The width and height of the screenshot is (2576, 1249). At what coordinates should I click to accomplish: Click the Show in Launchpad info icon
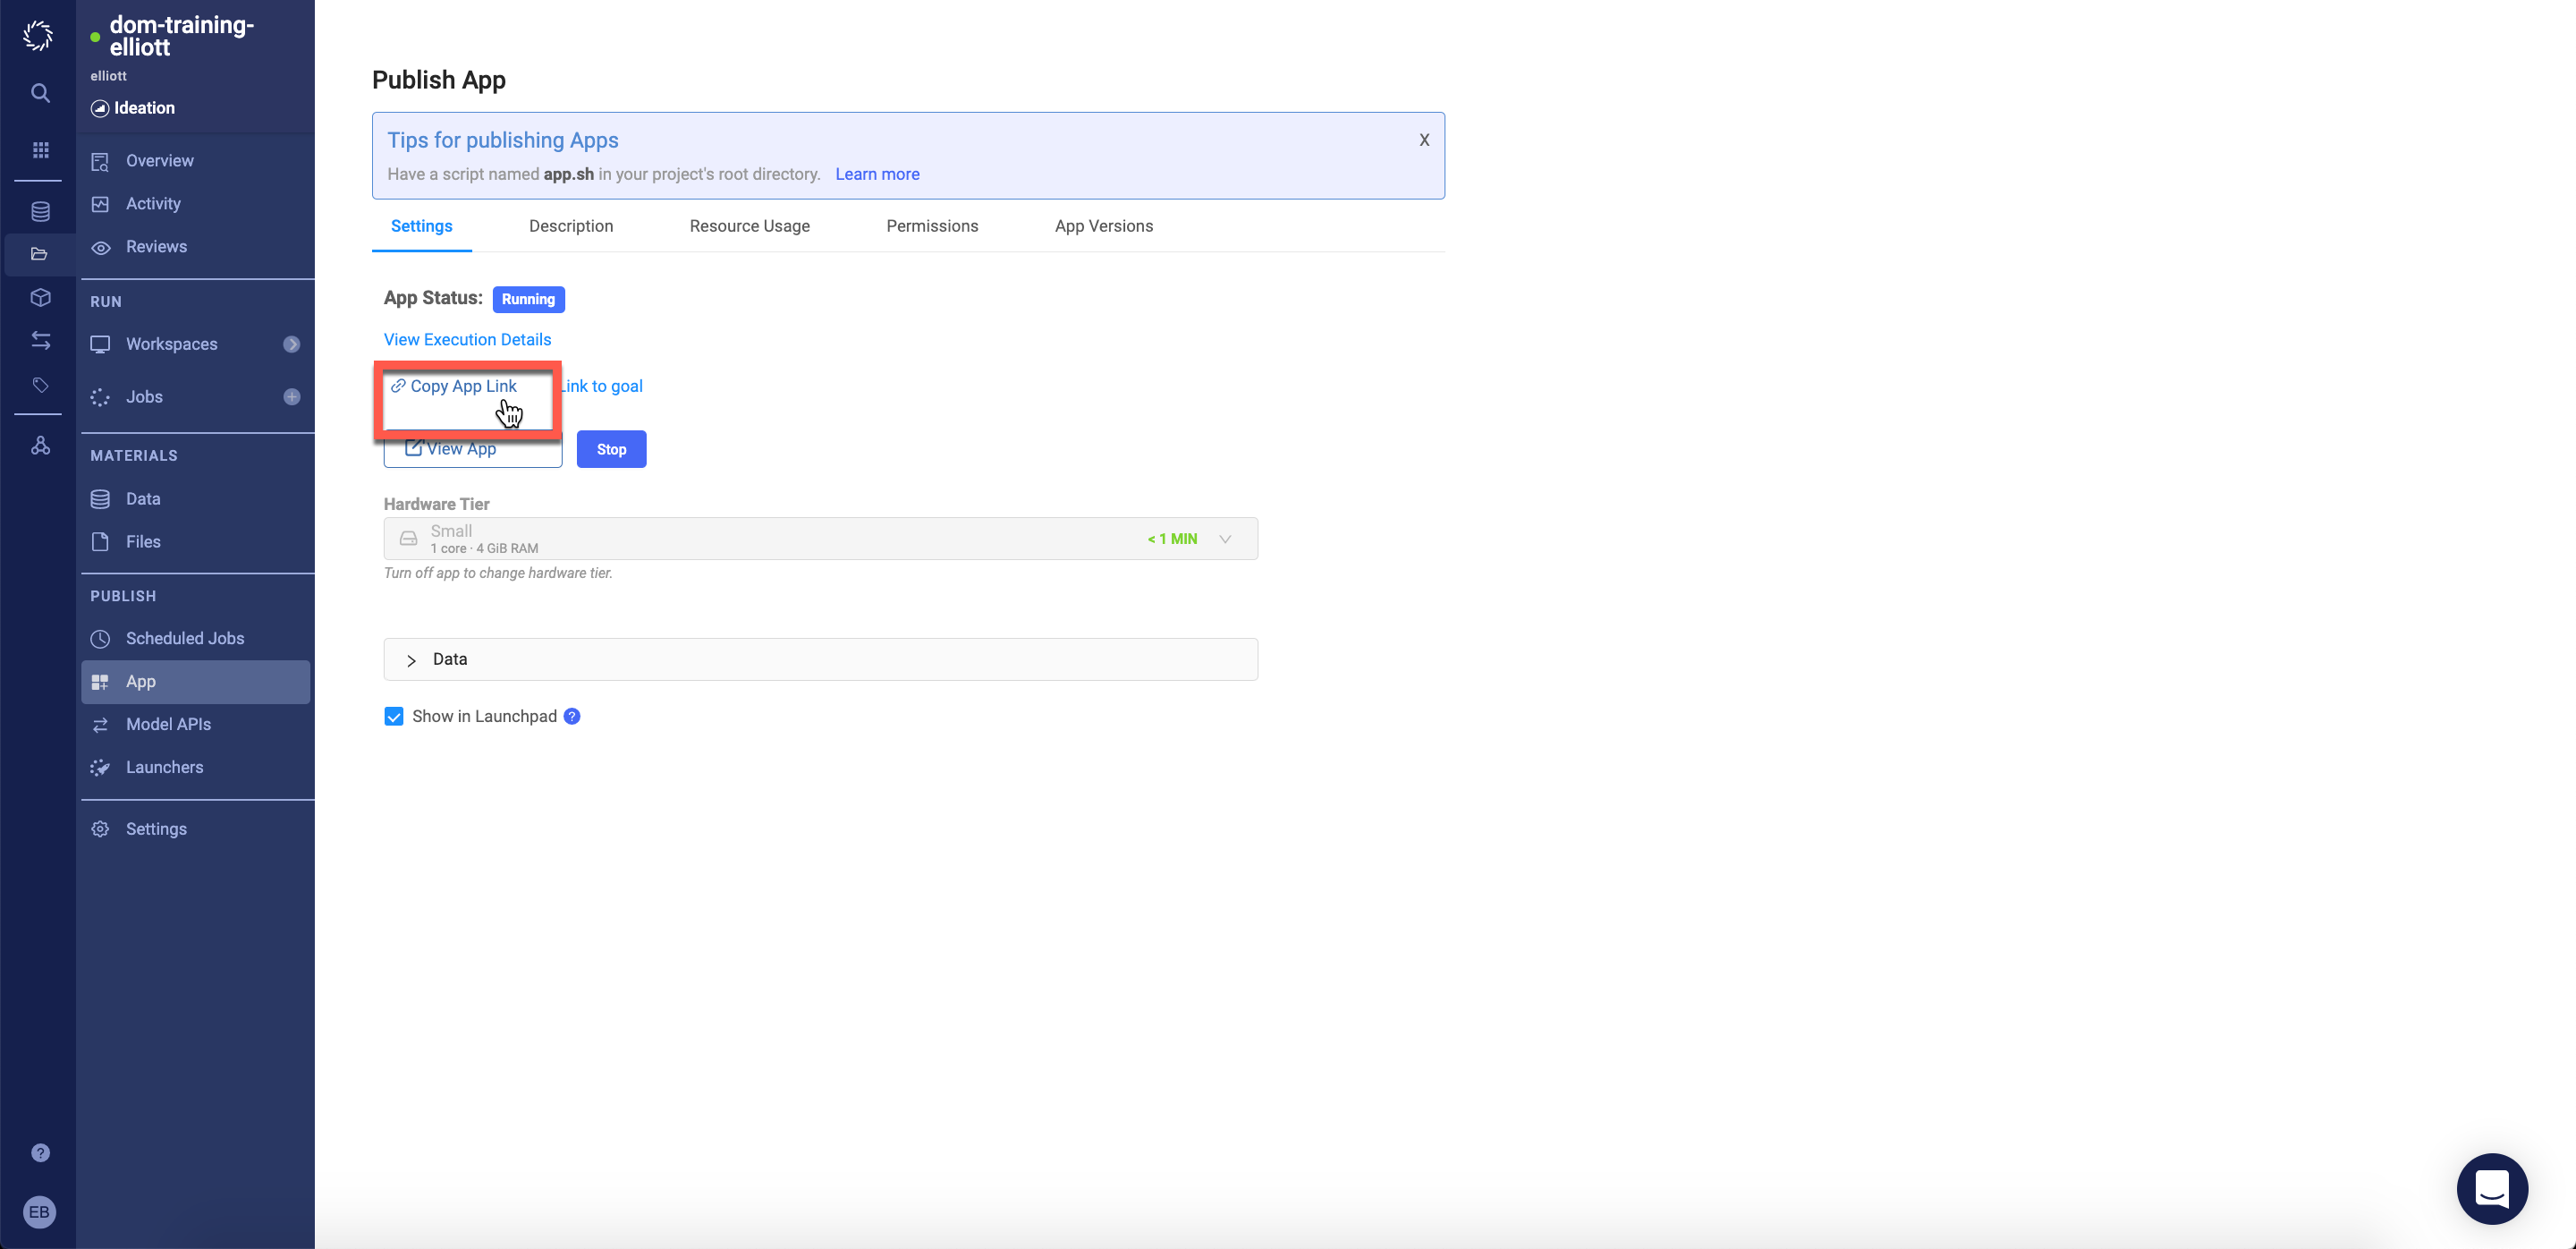(x=572, y=716)
